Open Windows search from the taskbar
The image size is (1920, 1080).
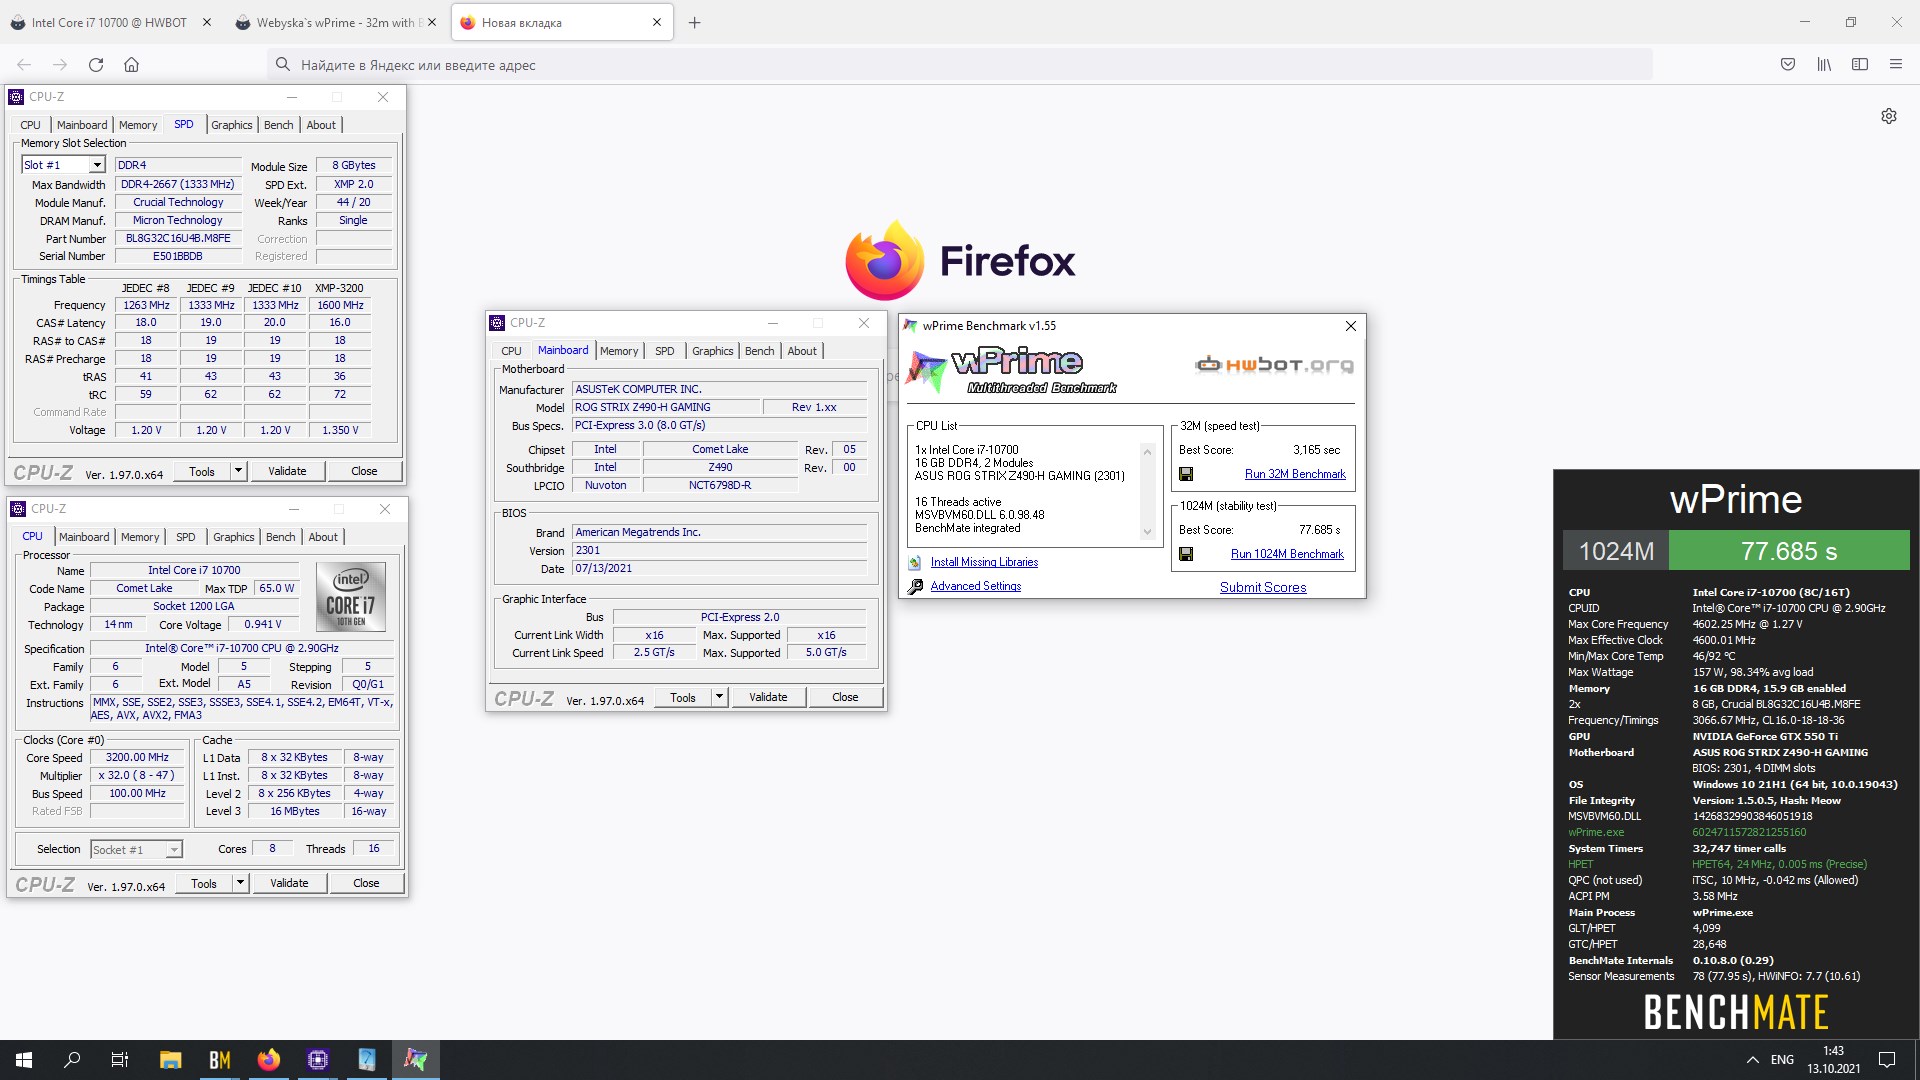pyautogui.click(x=72, y=1060)
